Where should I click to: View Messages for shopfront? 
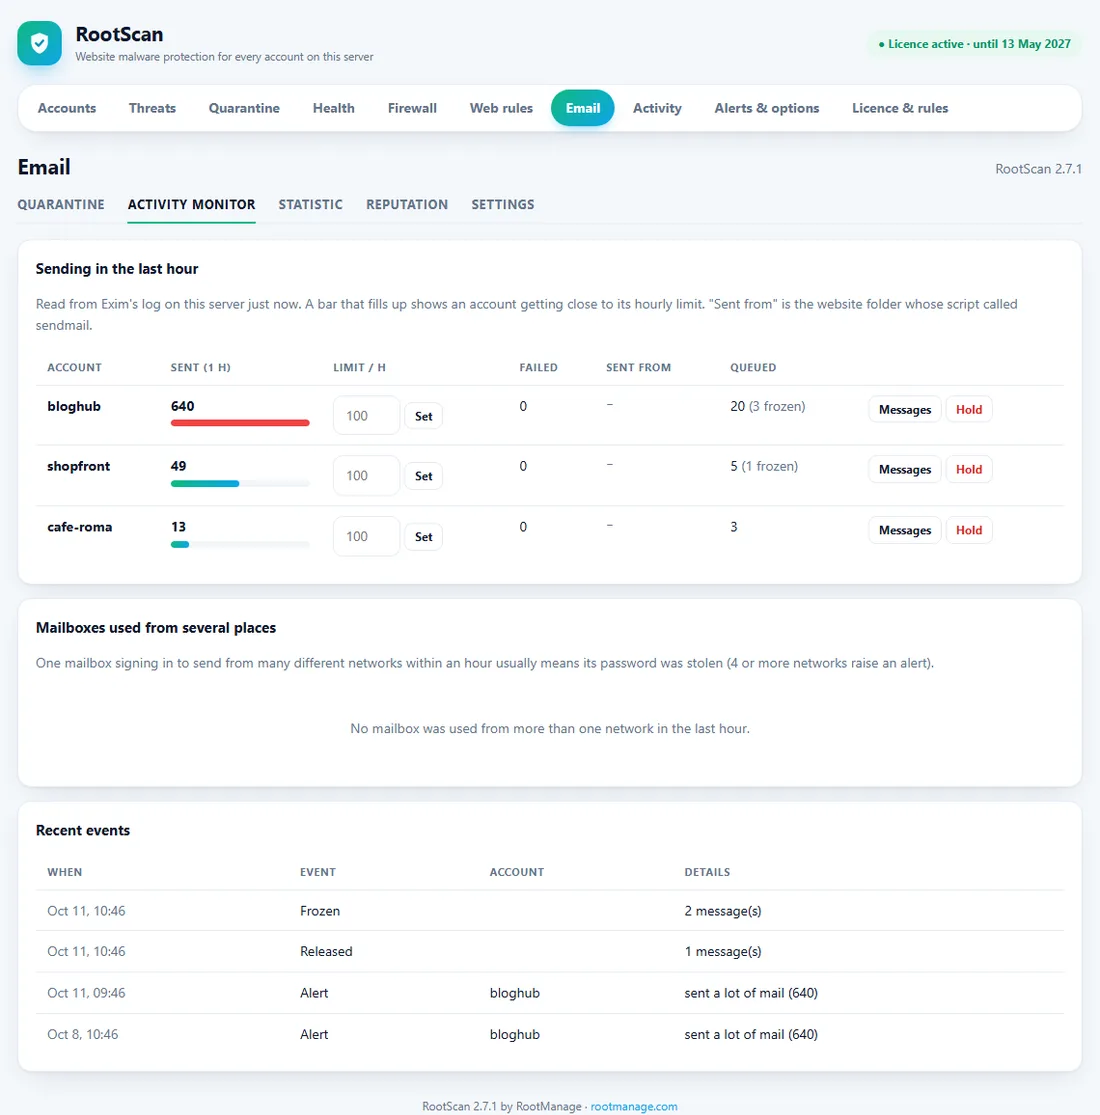point(904,469)
